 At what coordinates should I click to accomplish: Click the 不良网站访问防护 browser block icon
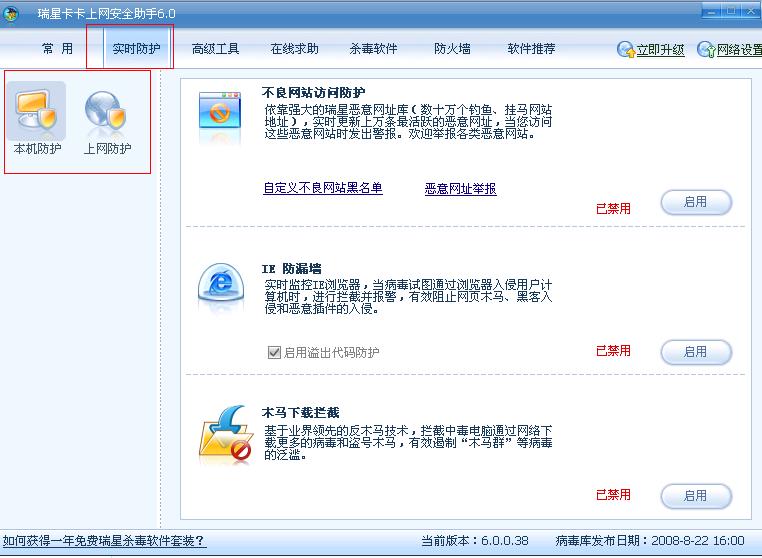pyautogui.click(x=220, y=111)
